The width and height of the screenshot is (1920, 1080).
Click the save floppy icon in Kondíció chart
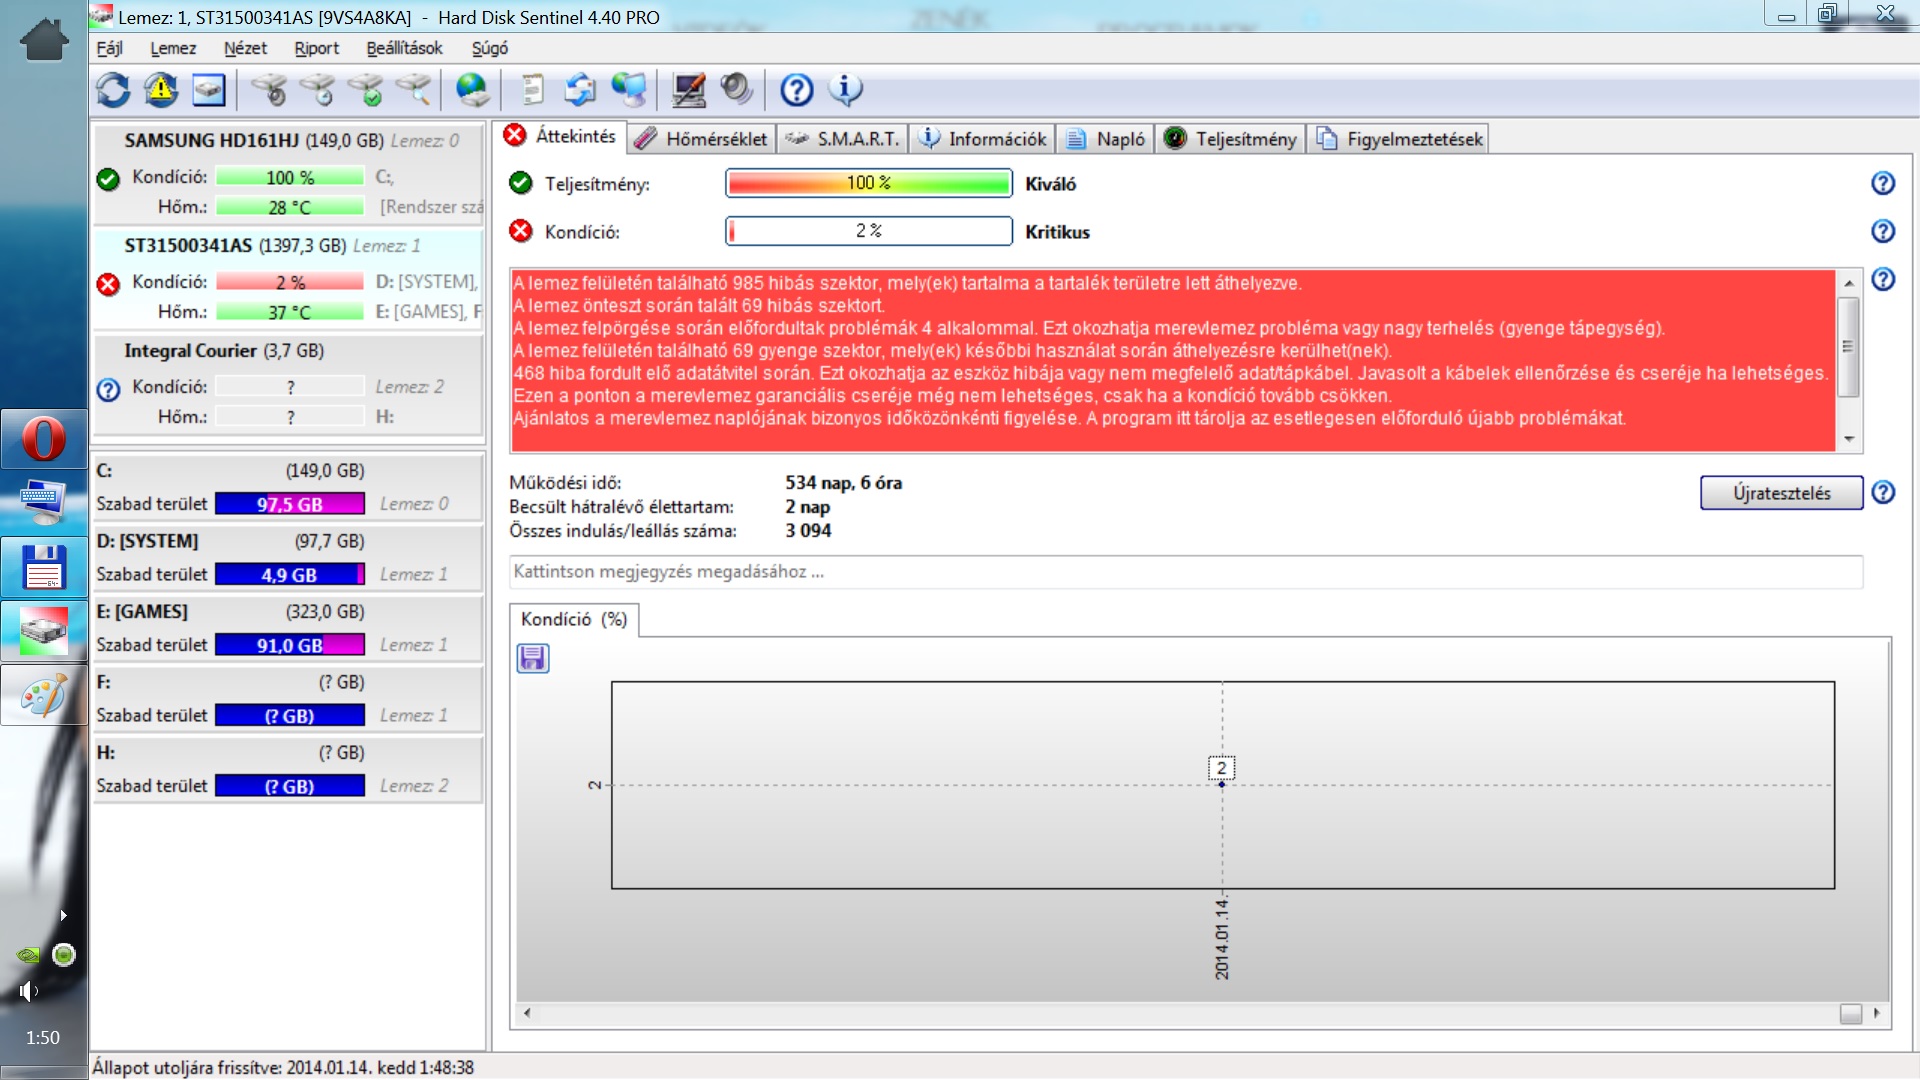point(533,658)
